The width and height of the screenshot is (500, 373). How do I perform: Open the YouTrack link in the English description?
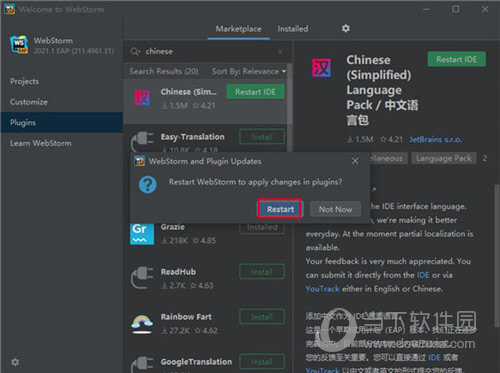point(322,289)
